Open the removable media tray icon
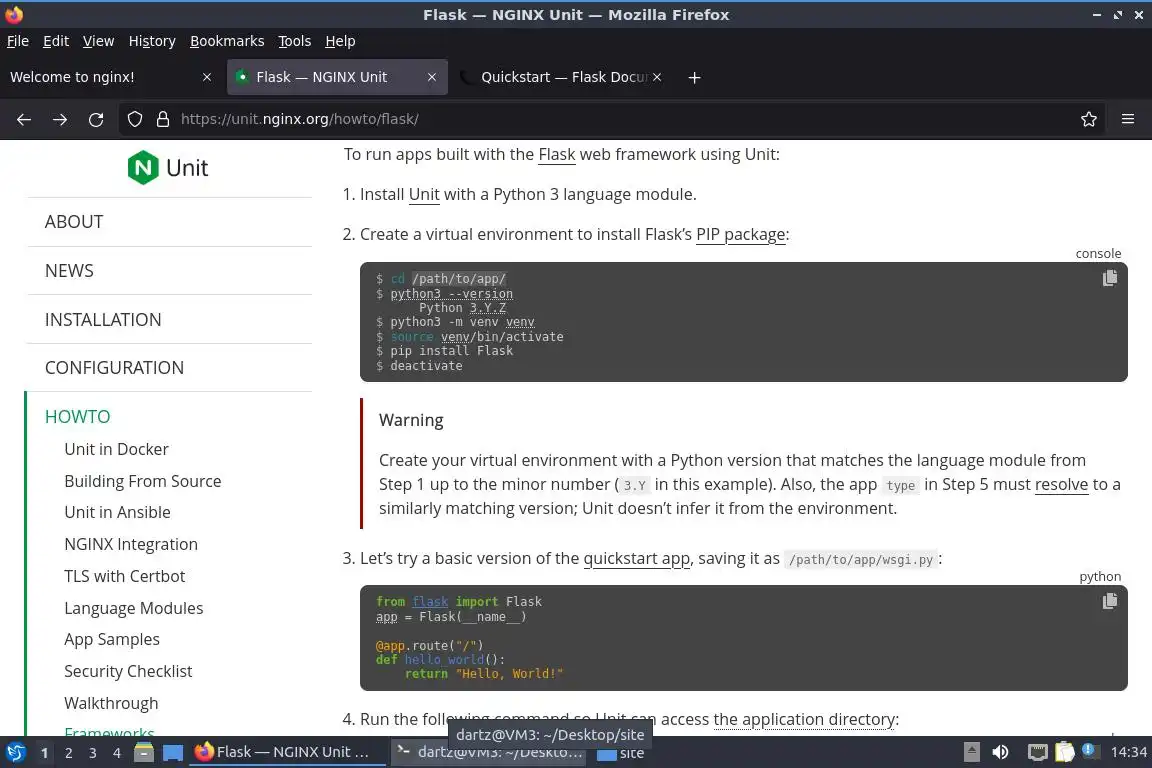The width and height of the screenshot is (1152, 768). pos(971,752)
